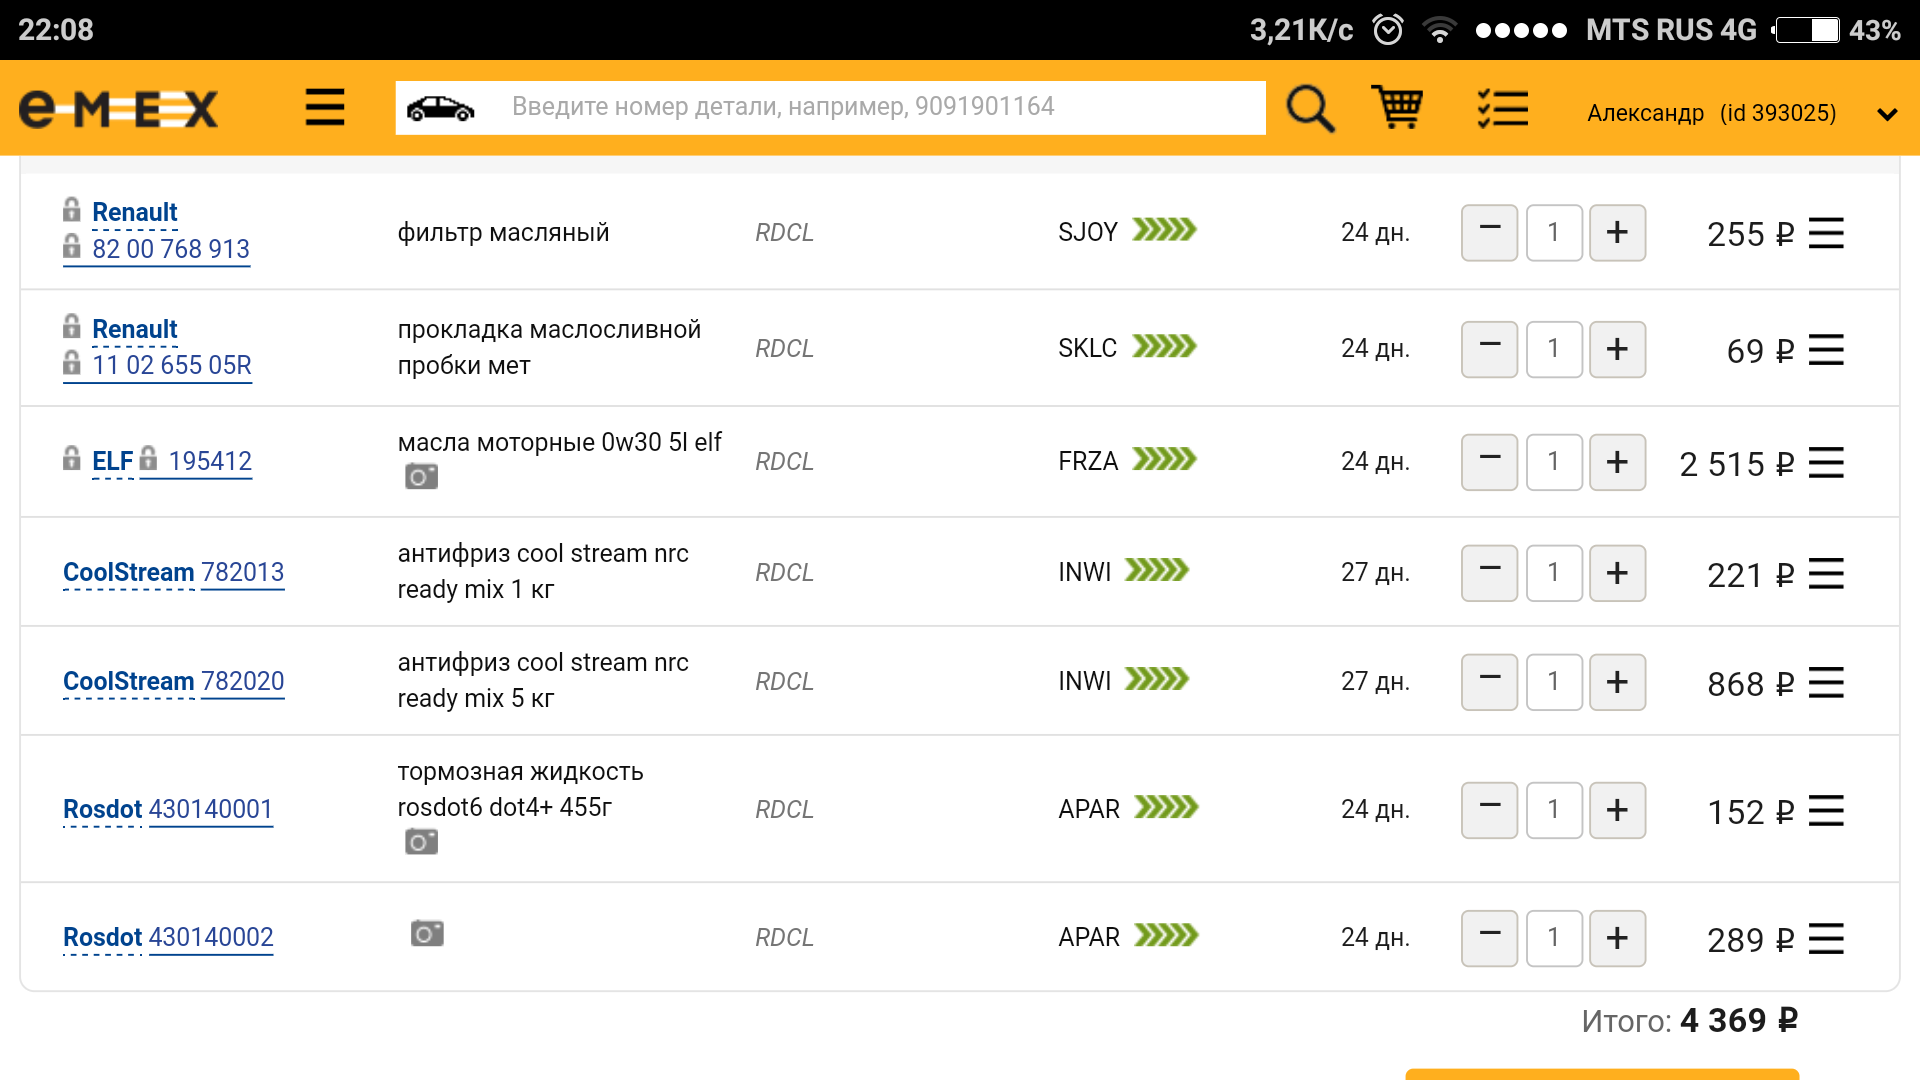This screenshot has height=1080, width=1920.
Task: Open row menu for the 69 ₽ gasket
Action: [1826, 350]
